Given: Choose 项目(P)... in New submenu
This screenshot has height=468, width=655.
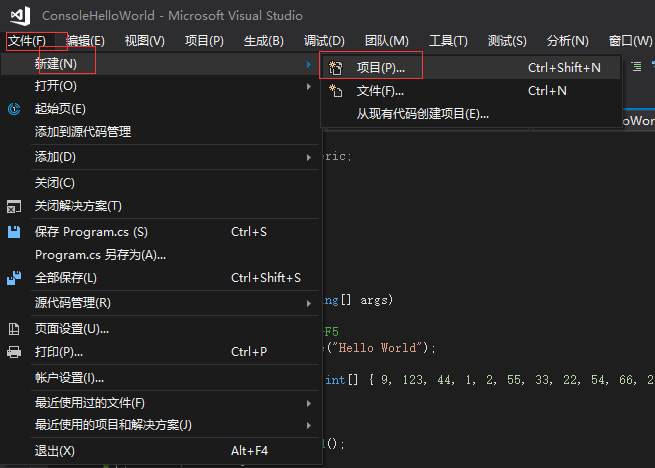Looking at the screenshot, I should pos(471,68).
